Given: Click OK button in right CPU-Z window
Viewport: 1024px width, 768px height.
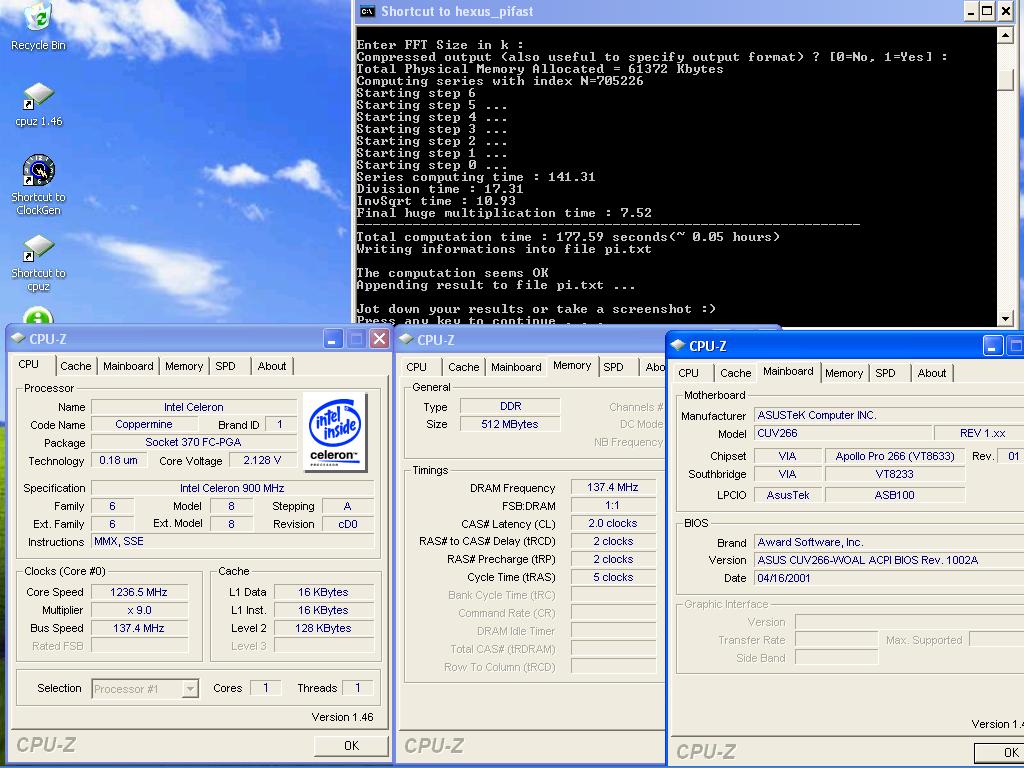Looking at the screenshot, I should click(x=999, y=752).
